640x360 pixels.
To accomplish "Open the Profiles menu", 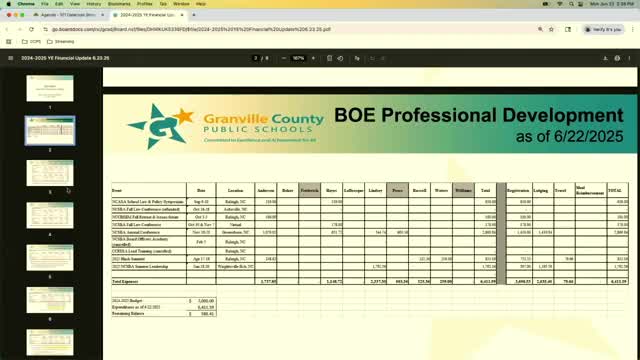I will point(144,4).
